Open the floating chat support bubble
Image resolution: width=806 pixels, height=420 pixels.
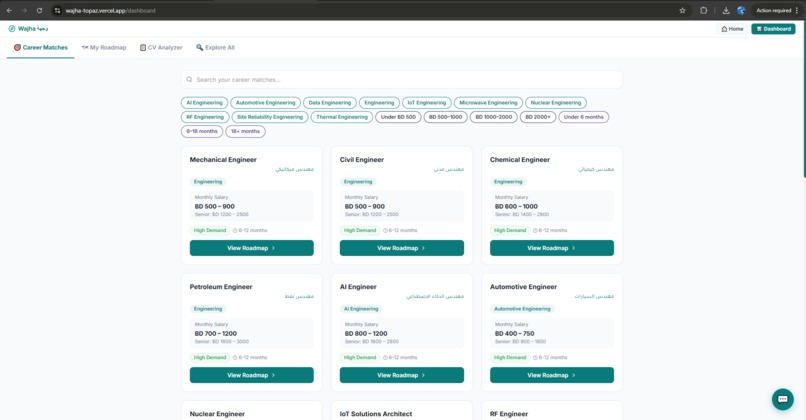point(782,399)
